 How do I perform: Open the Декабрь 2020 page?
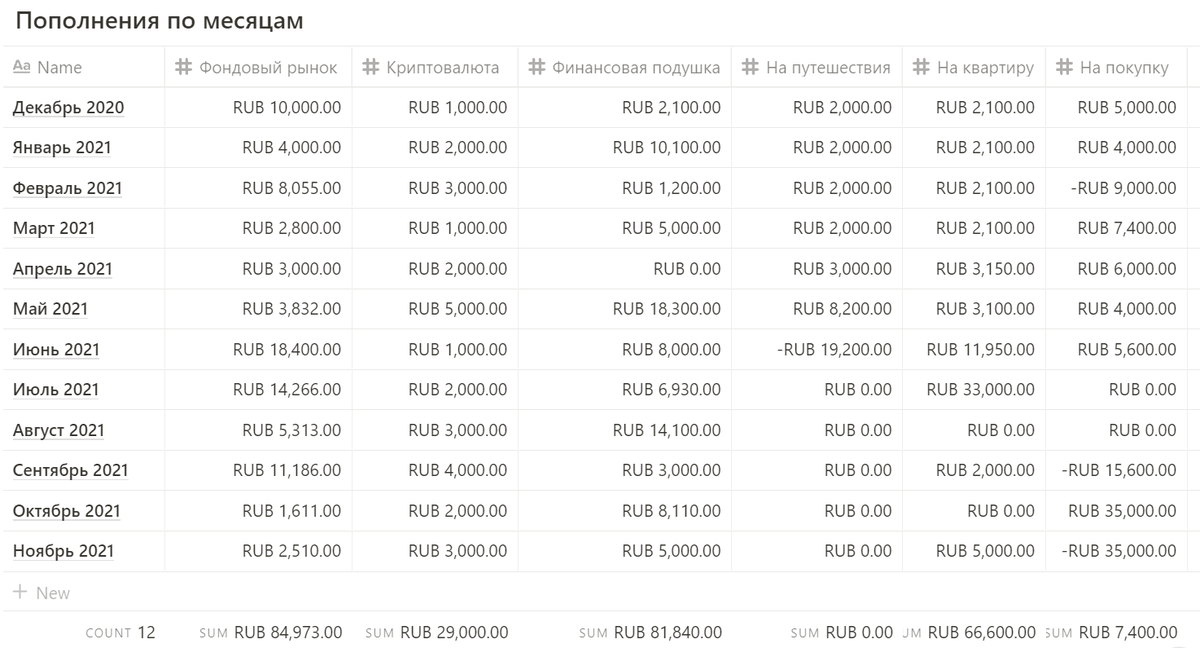pos(69,107)
